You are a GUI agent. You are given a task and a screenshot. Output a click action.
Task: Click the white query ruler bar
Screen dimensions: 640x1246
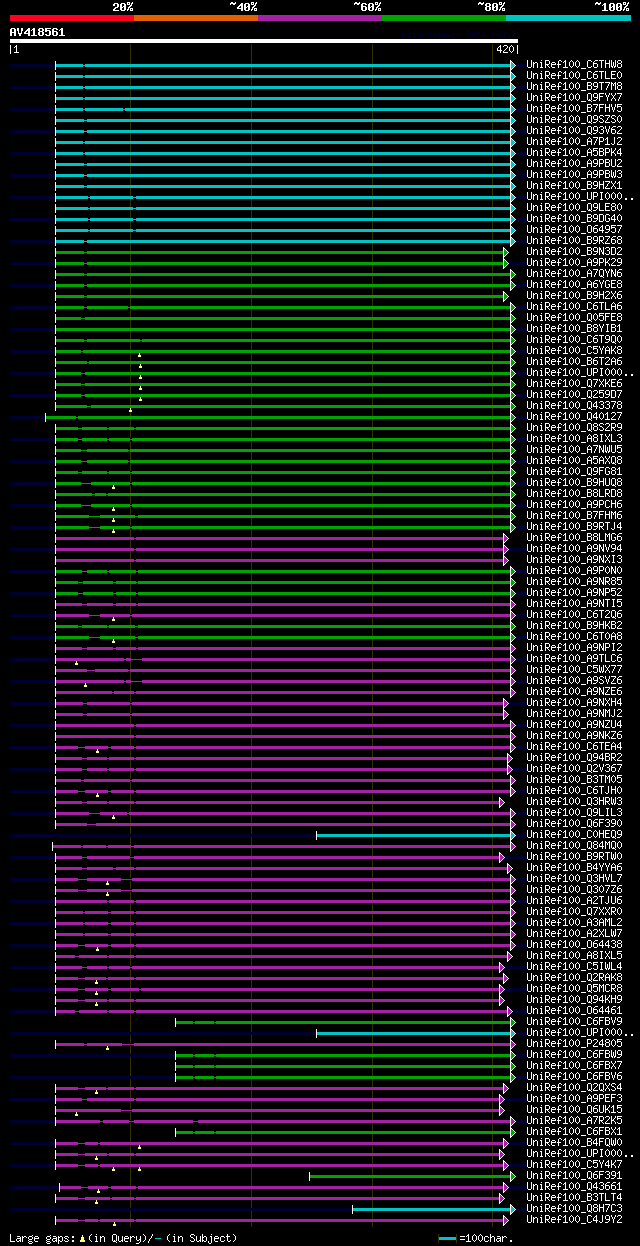click(263, 41)
